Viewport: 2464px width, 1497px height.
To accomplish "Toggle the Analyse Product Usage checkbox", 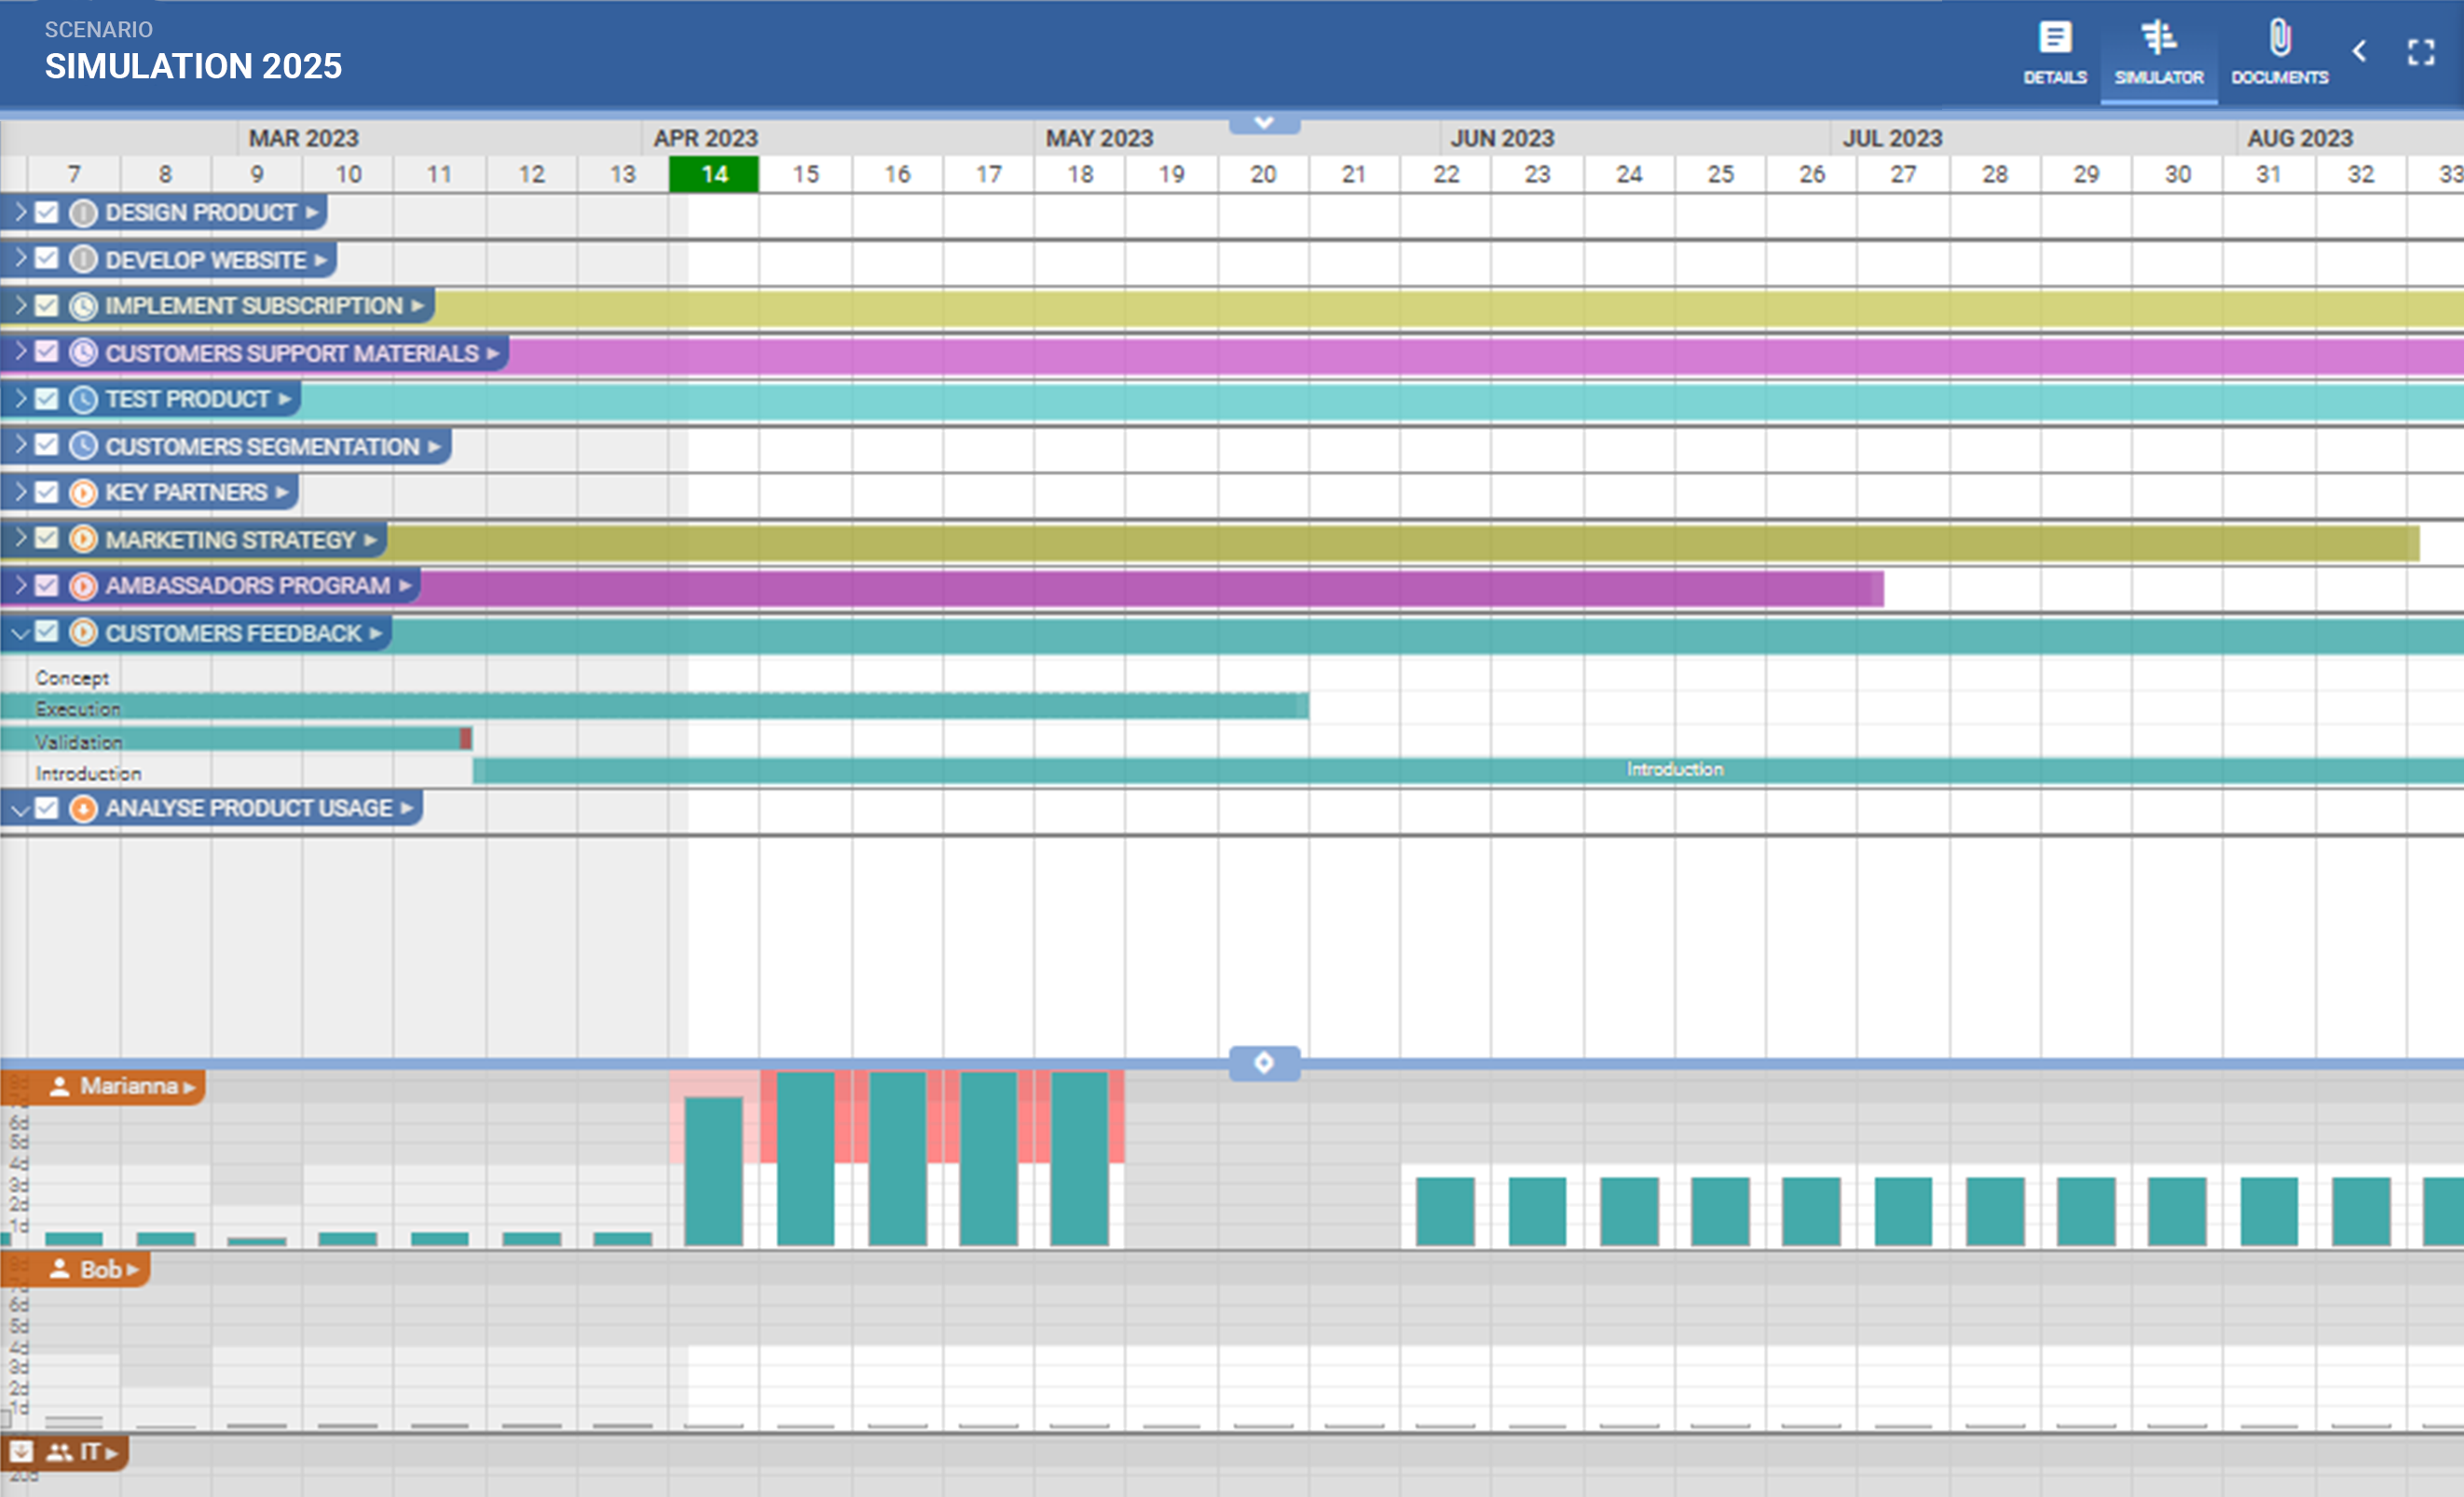I will click(x=46, y=808).
